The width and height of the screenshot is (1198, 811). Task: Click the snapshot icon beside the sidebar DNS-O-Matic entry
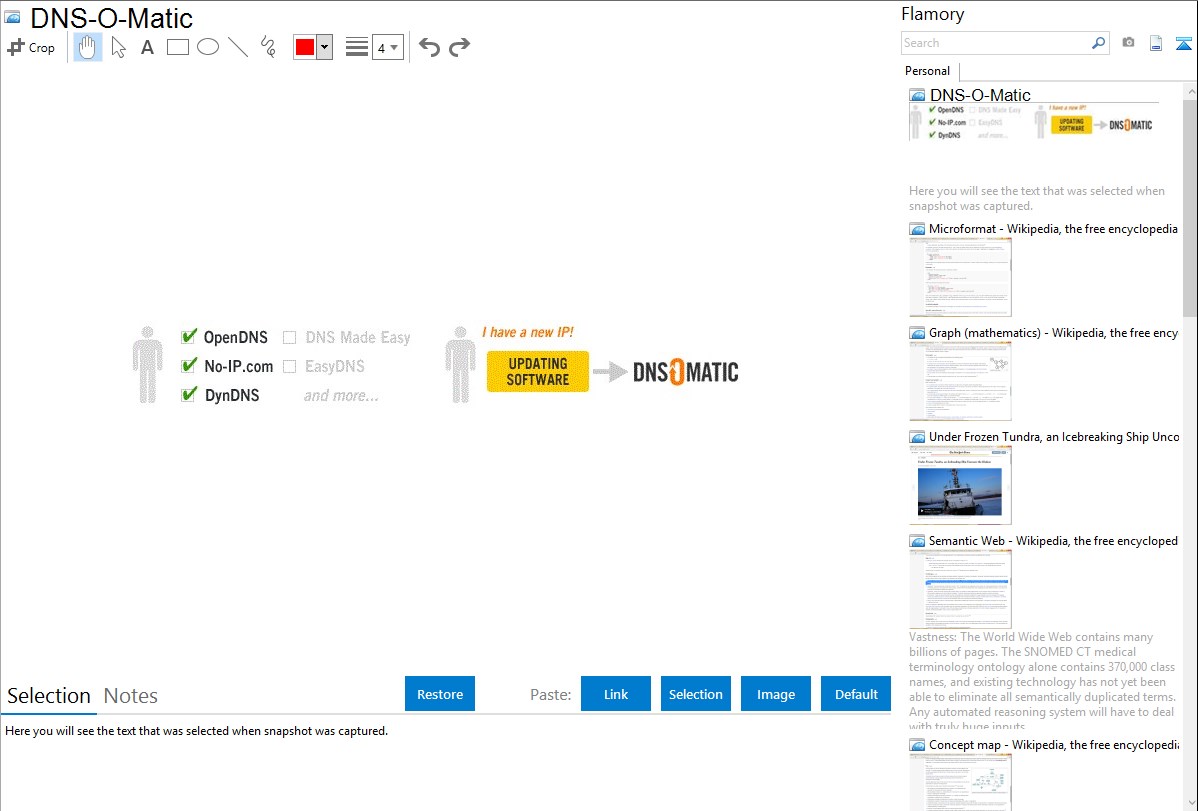pyautogui.click(x=918, y=96)
